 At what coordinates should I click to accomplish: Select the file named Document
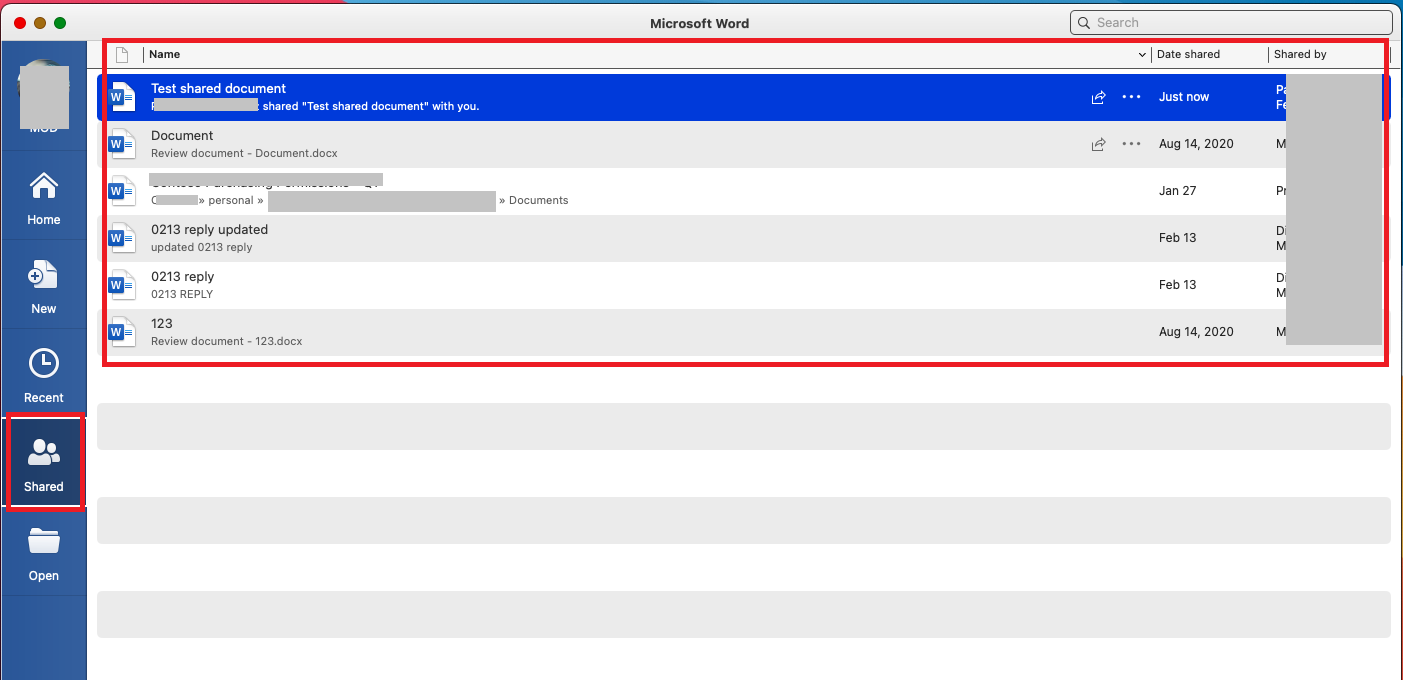click(x=182, y=135)
